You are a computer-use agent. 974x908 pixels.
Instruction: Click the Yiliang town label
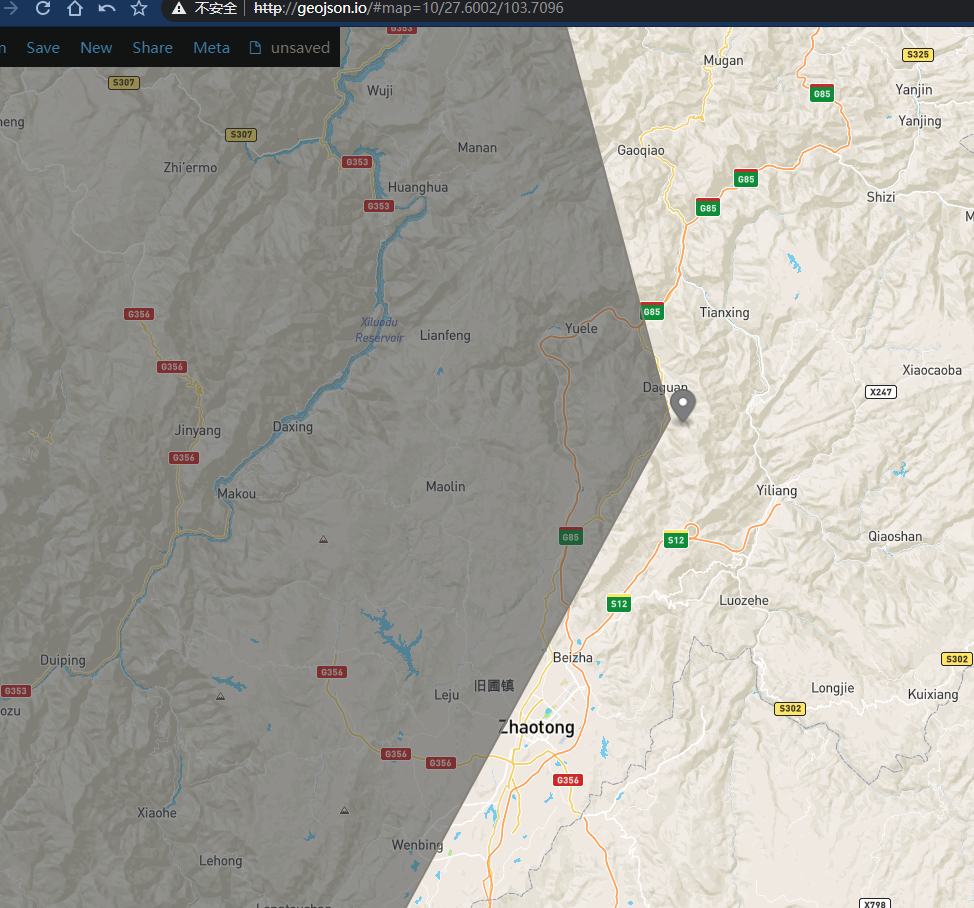[x=776, y=491]
